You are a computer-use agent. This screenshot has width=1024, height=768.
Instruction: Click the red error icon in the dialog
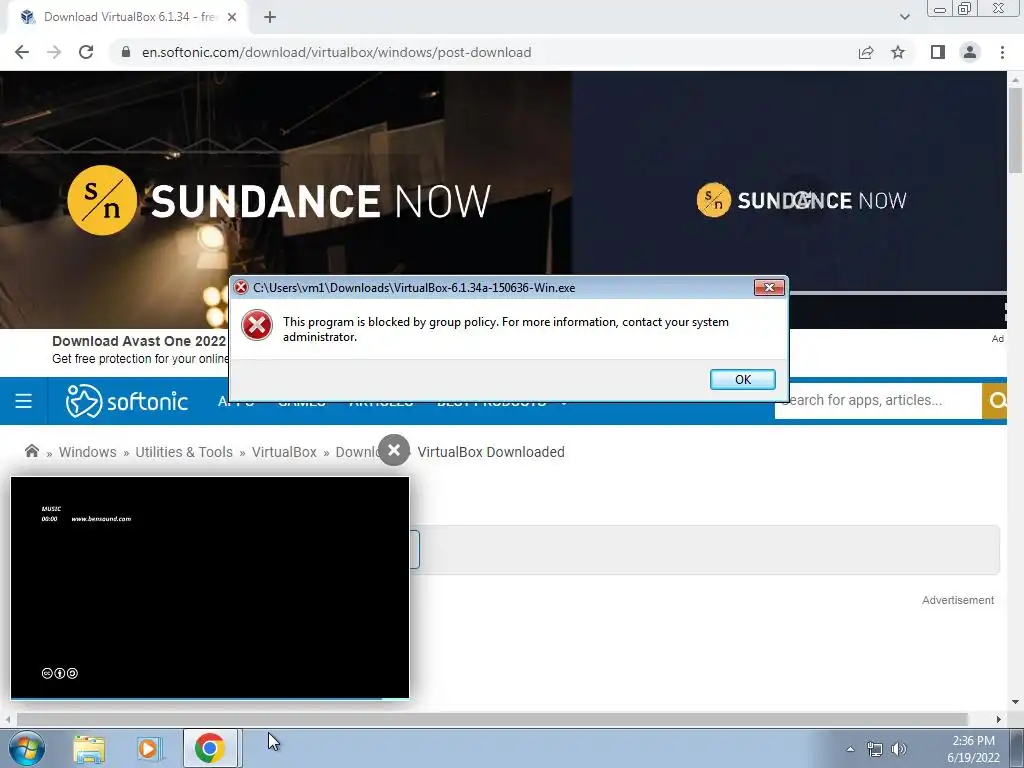pyautogui.click(x=257, y=325)
